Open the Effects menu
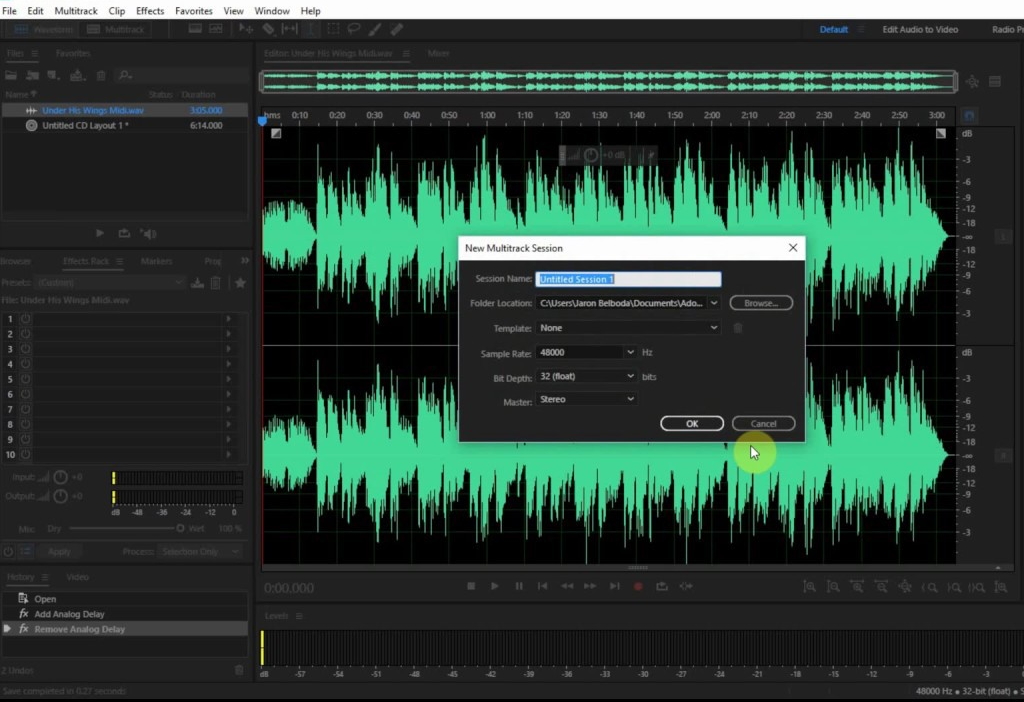Image resolution: width=1024 pixels, height=702 pixels. (x=149, y=10)
